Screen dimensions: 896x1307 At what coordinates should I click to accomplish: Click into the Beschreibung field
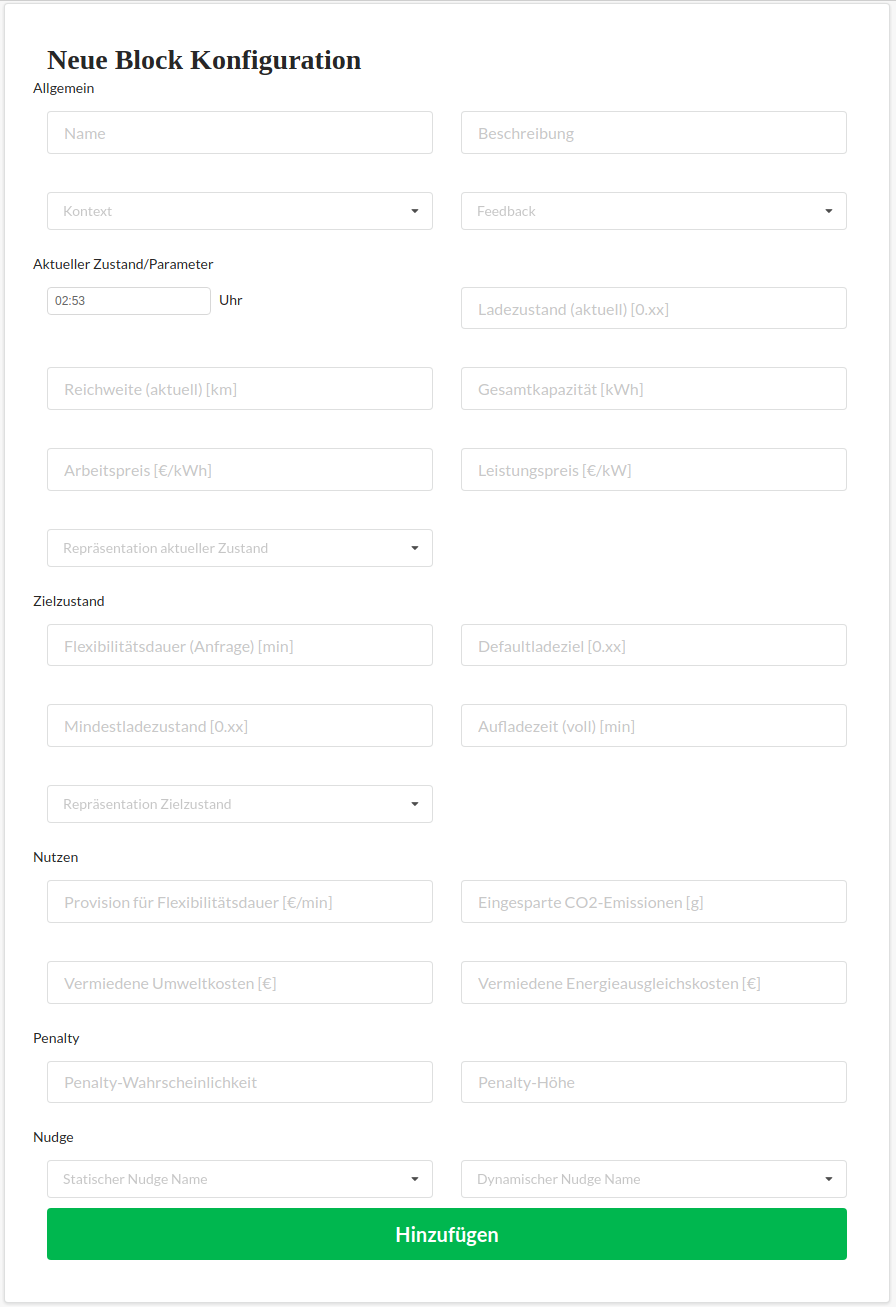pyautogui.click(x=653, y=132)
